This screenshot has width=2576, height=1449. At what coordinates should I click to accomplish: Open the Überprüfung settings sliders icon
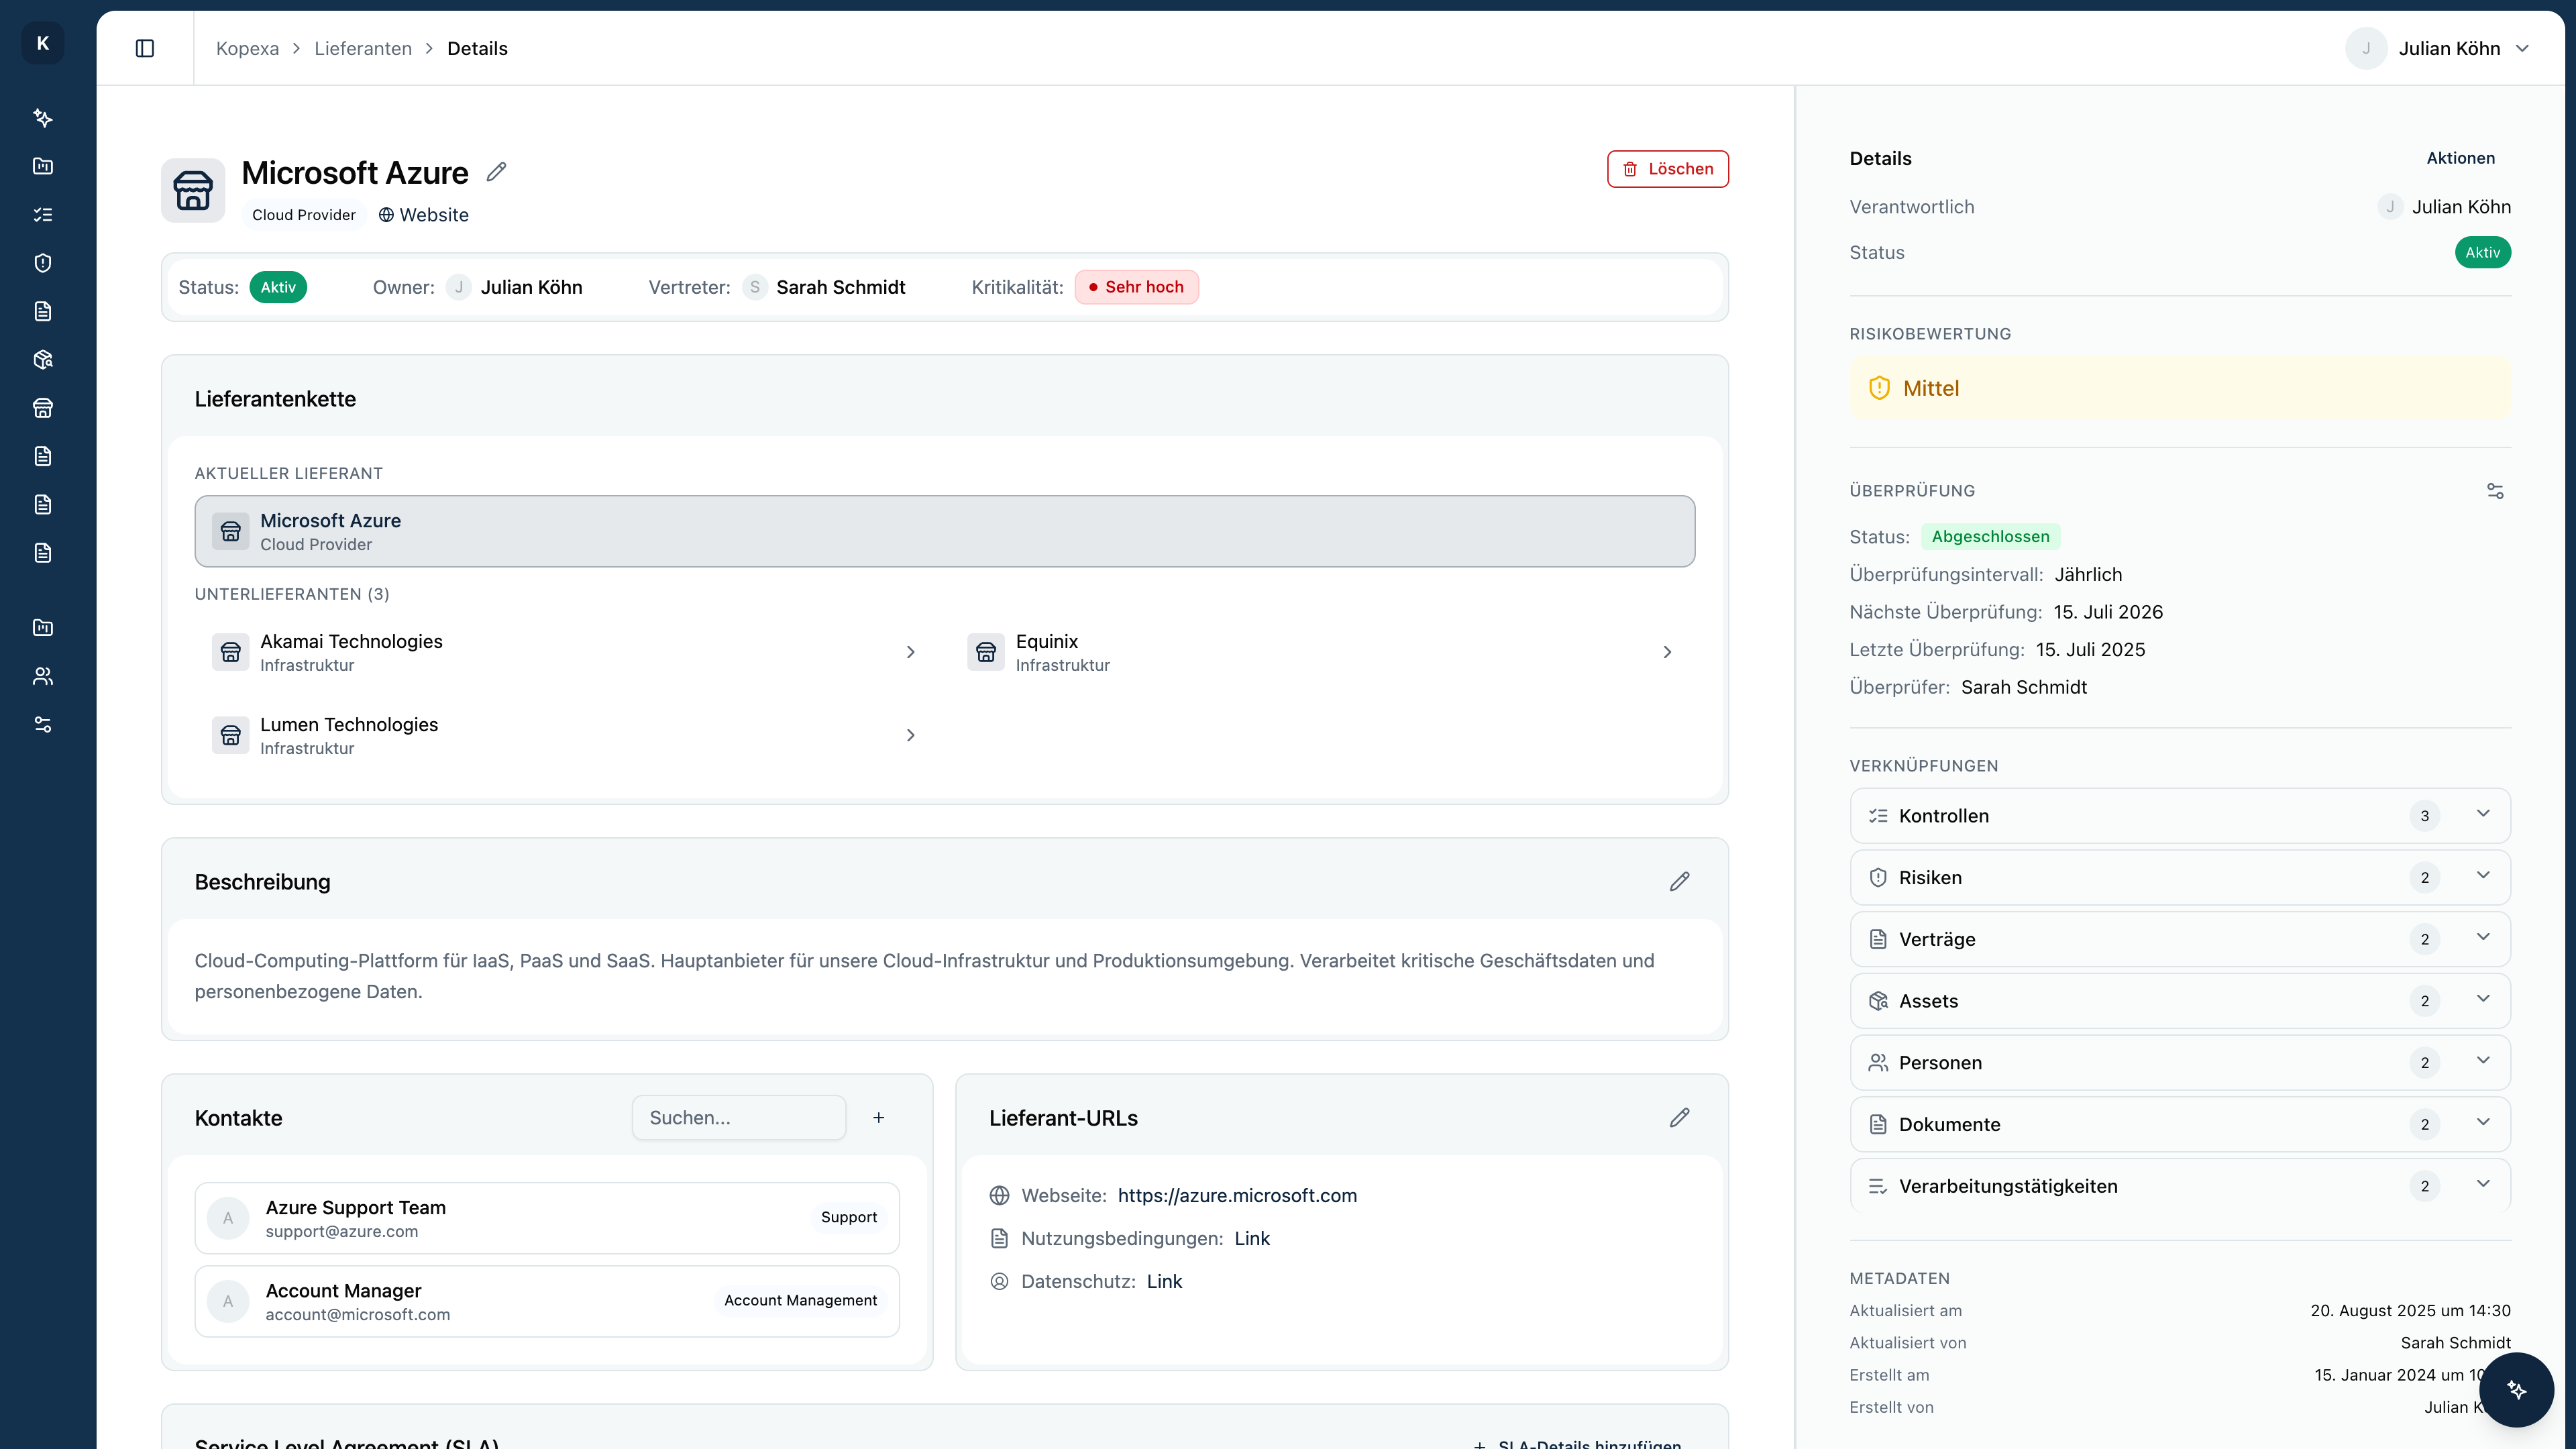click(x=2495, y=491)
